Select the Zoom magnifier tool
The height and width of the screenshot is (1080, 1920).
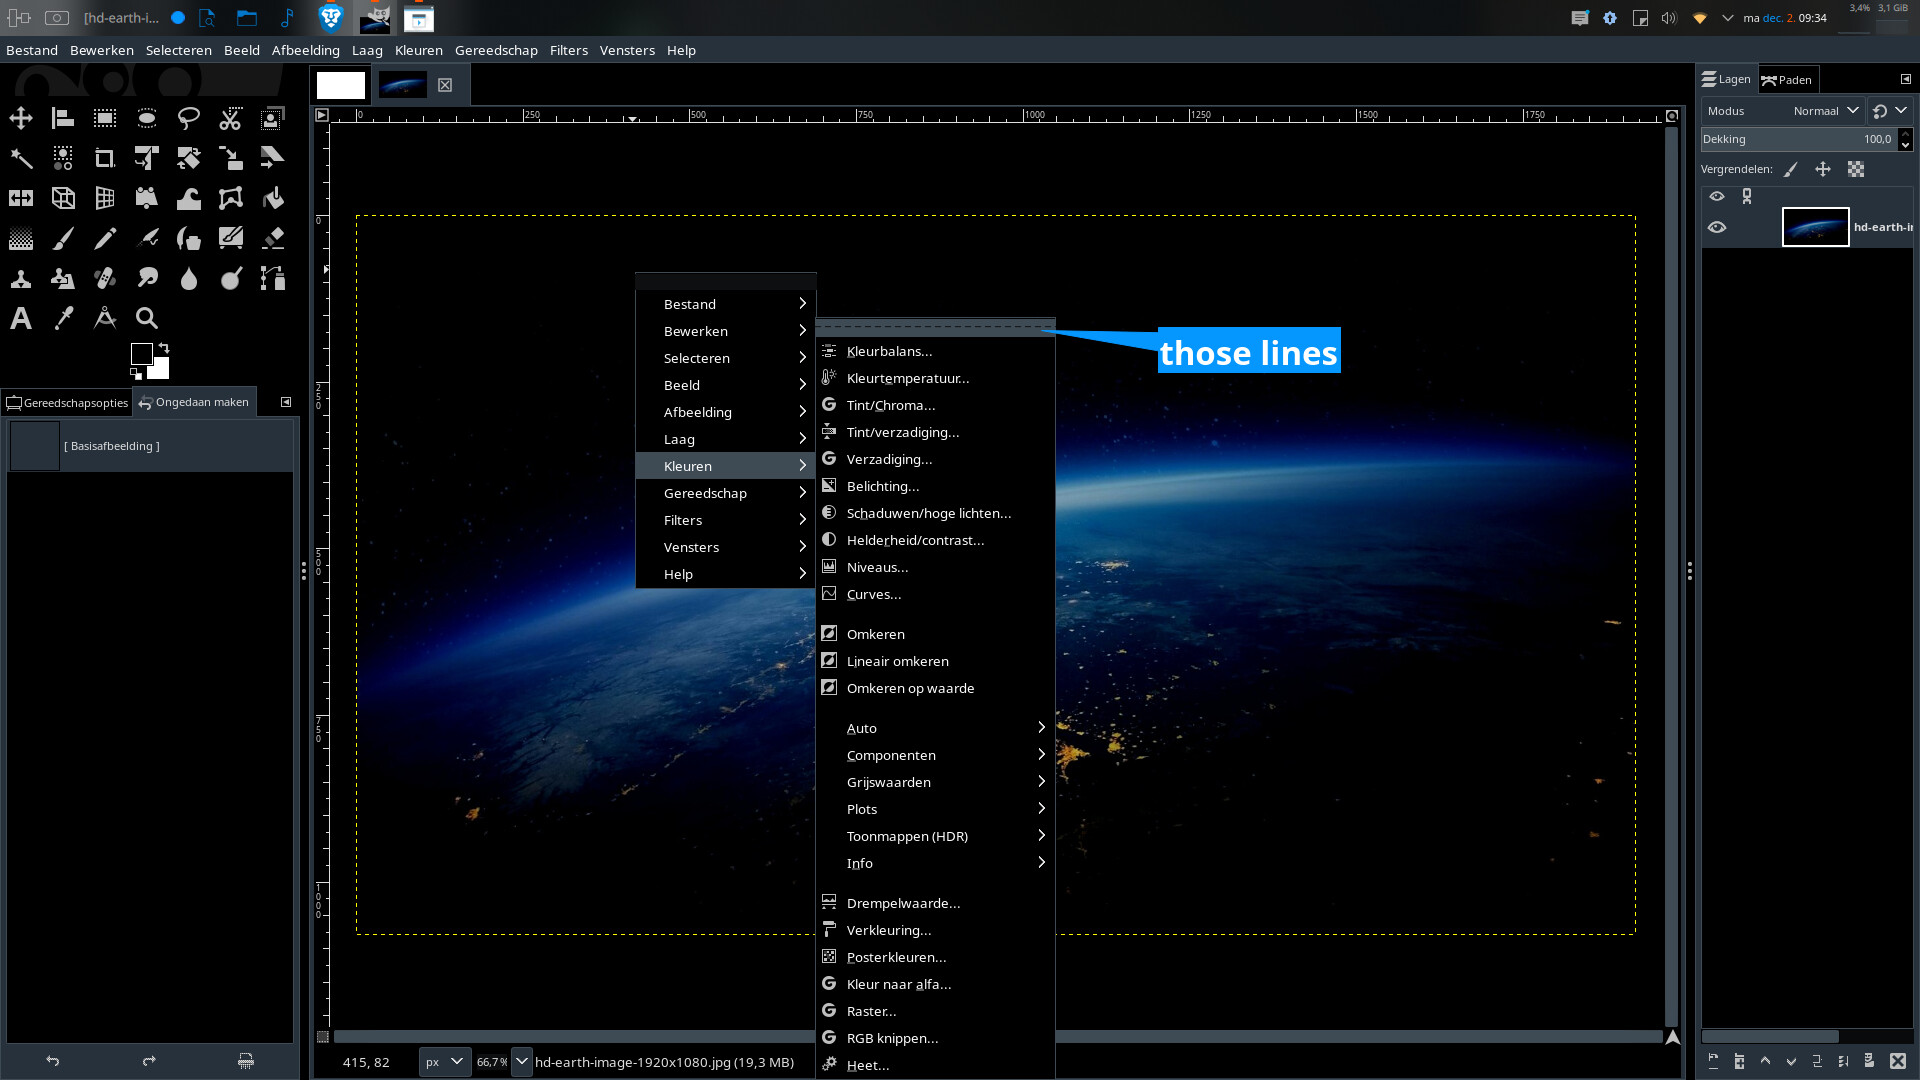(x=146, y=318)
